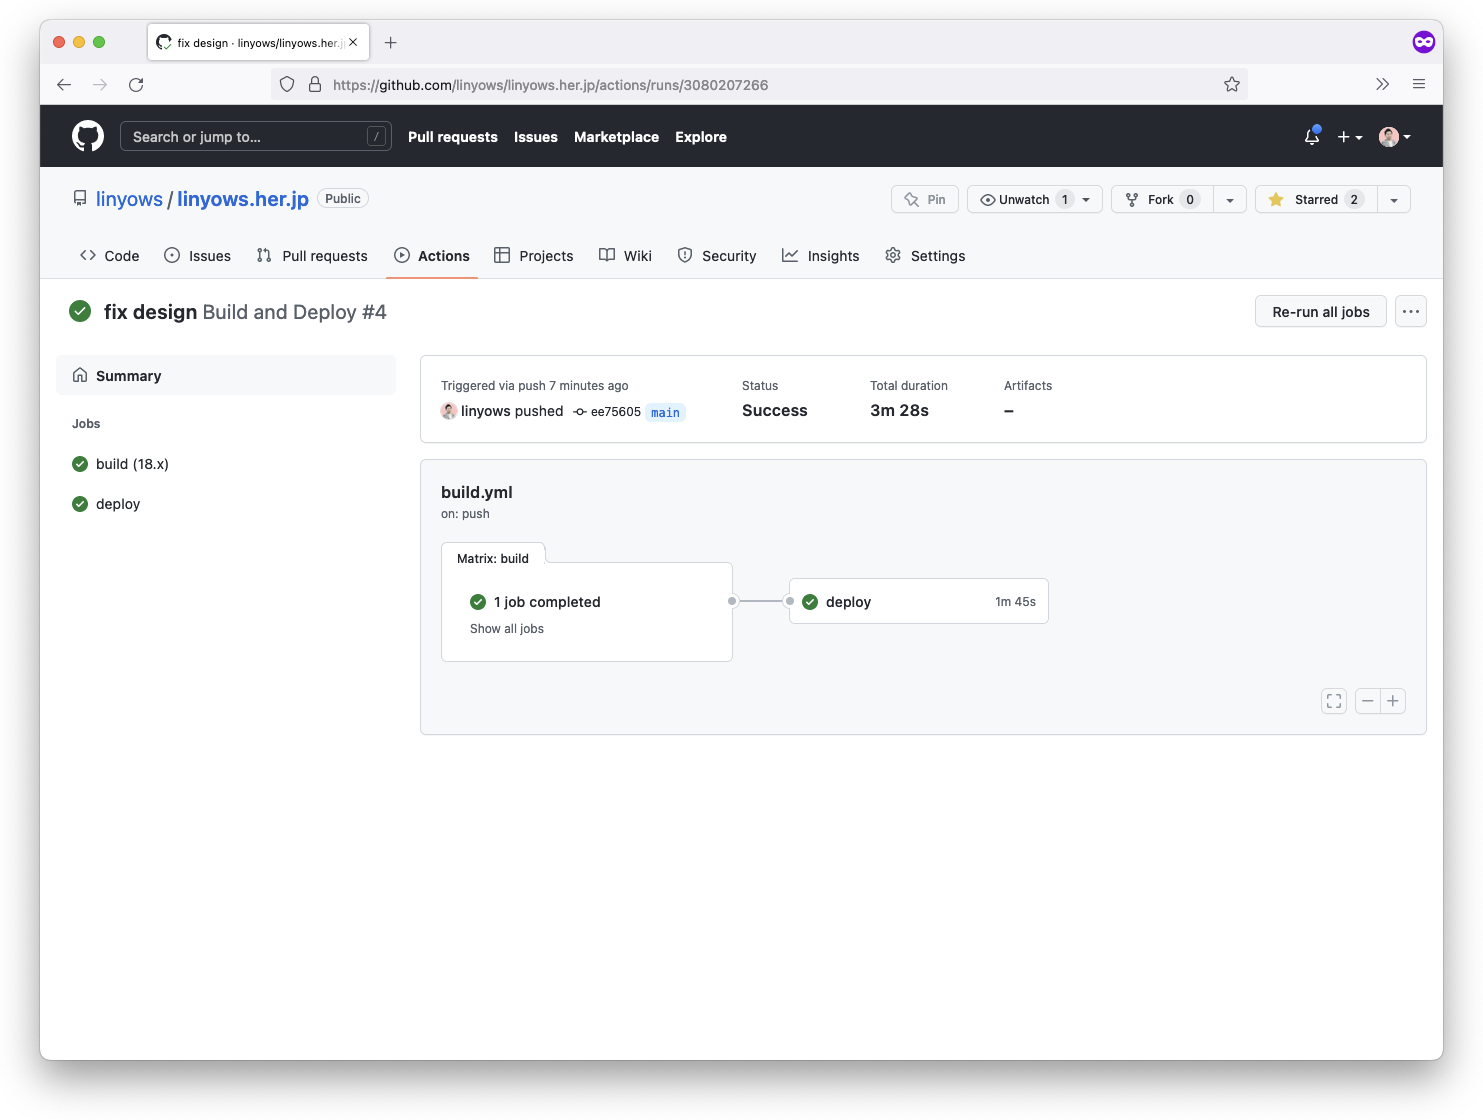Click the GitHub octocat home logo
This screenshot has width=1483, height=1120.
coord(88,136)
